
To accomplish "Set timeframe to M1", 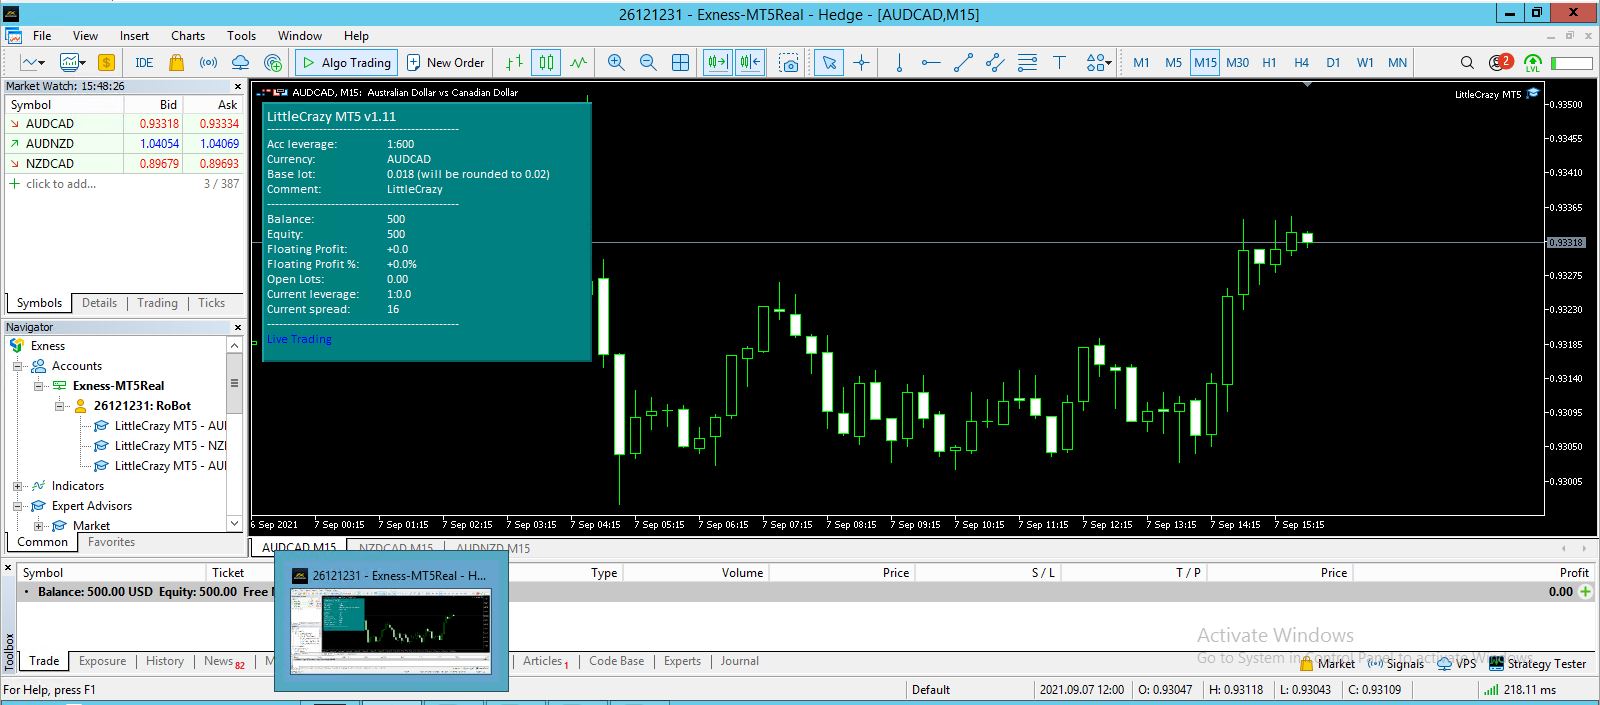I will [1141, 62].
